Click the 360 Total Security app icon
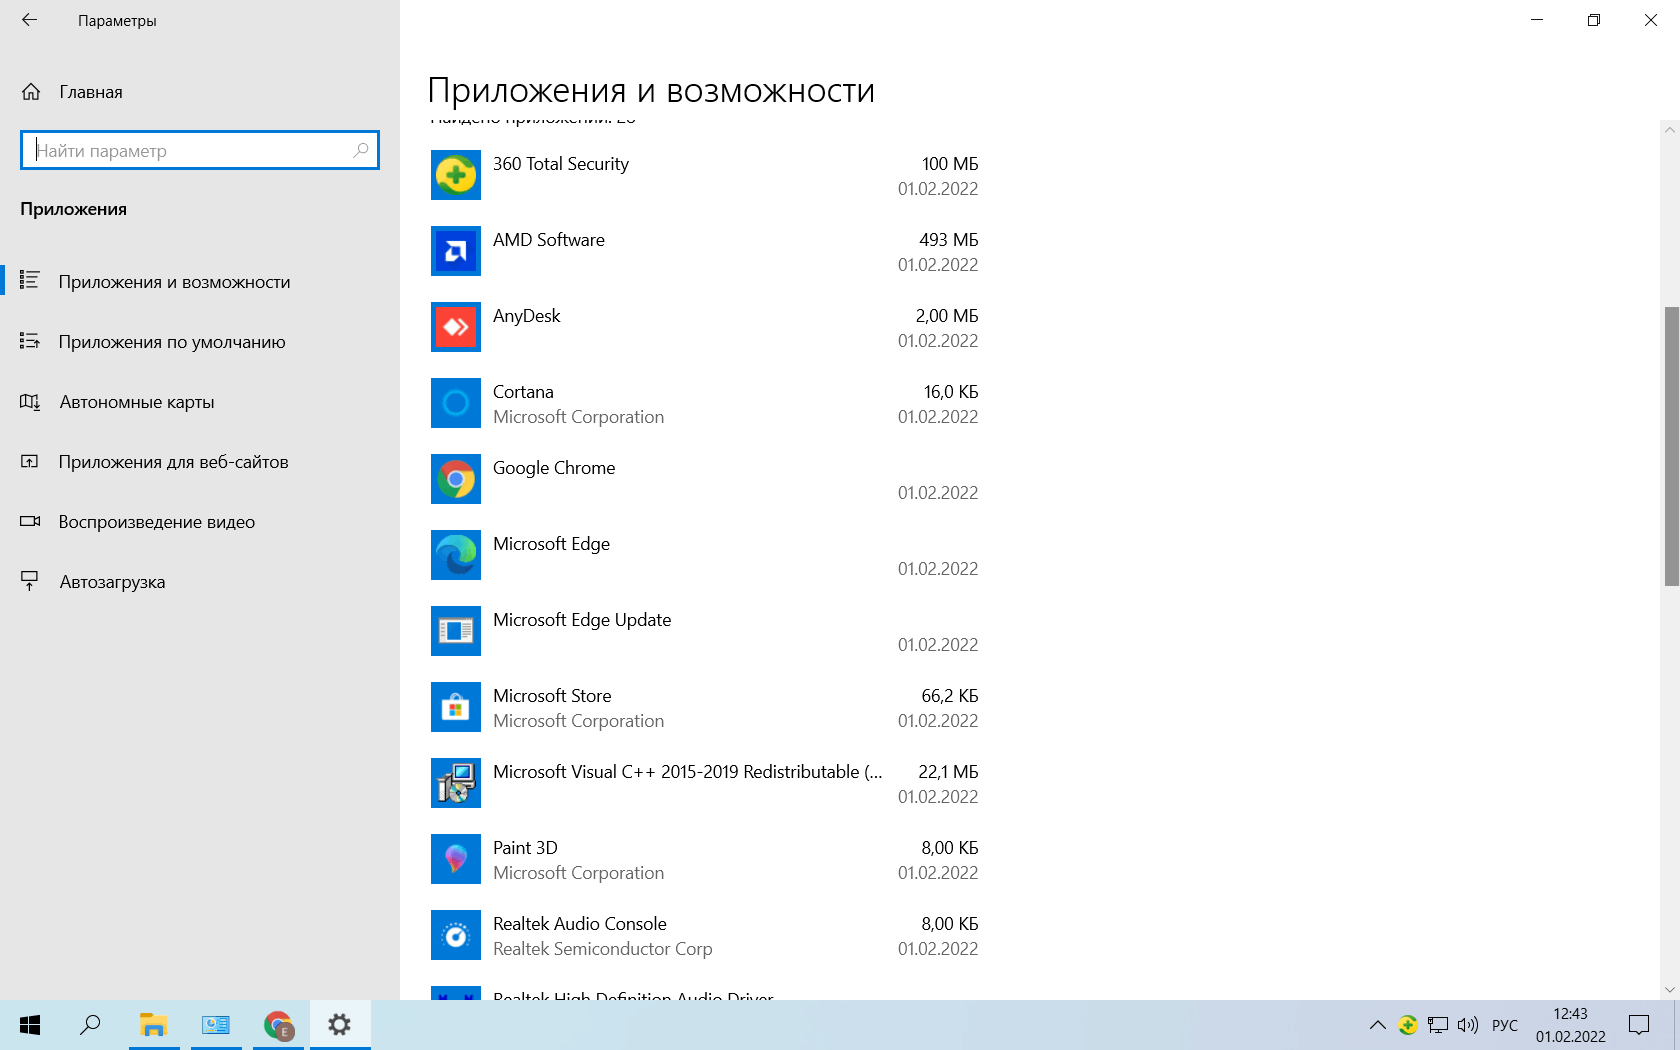1680x1050 pixels. (x=456, y=175)
